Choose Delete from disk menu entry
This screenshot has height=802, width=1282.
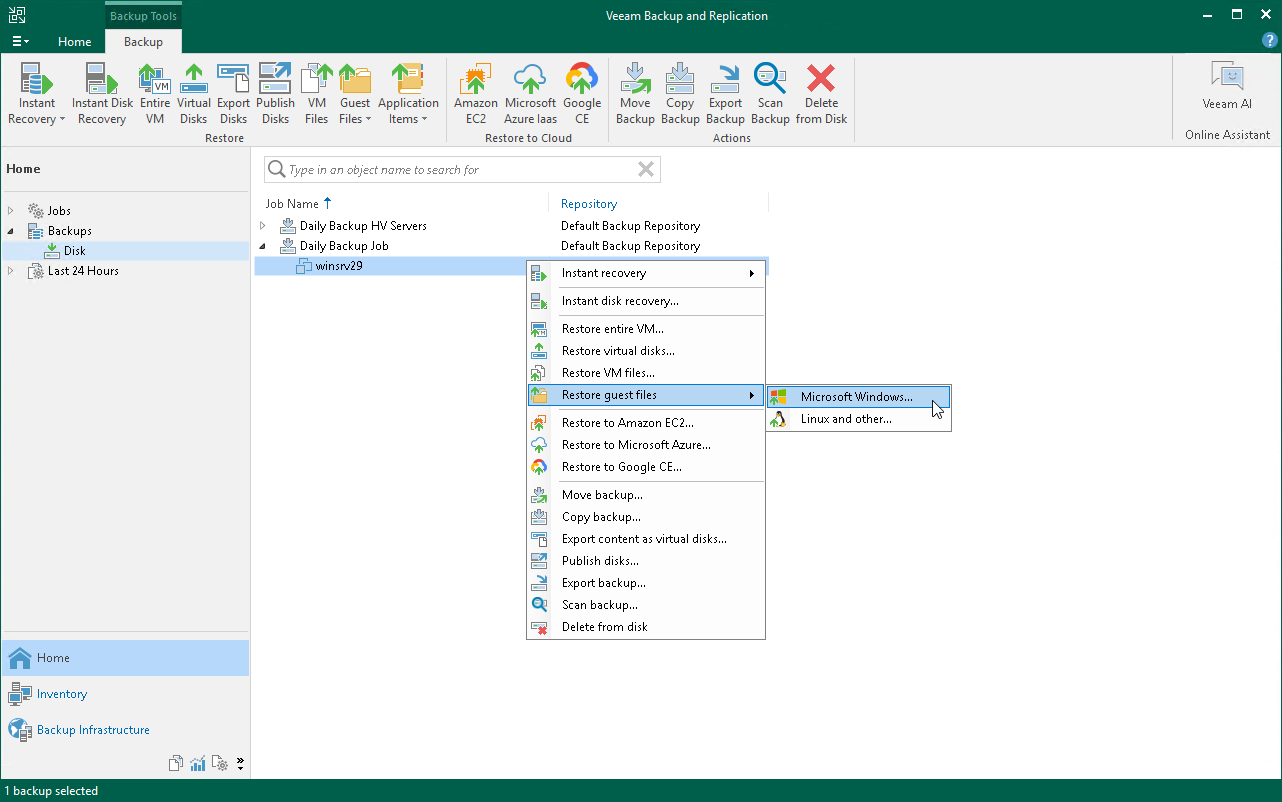(x=646, y=627)
